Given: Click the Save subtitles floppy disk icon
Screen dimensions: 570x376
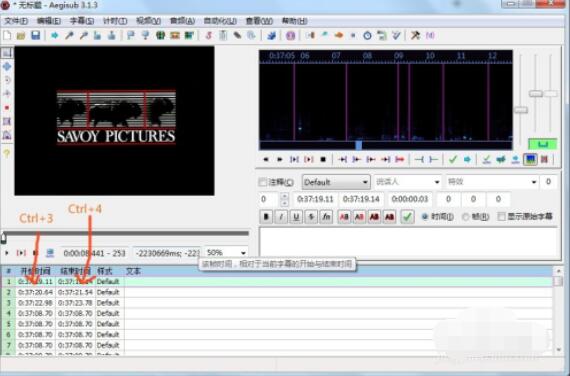Looking at the screenshot, I should pos(35,35).
